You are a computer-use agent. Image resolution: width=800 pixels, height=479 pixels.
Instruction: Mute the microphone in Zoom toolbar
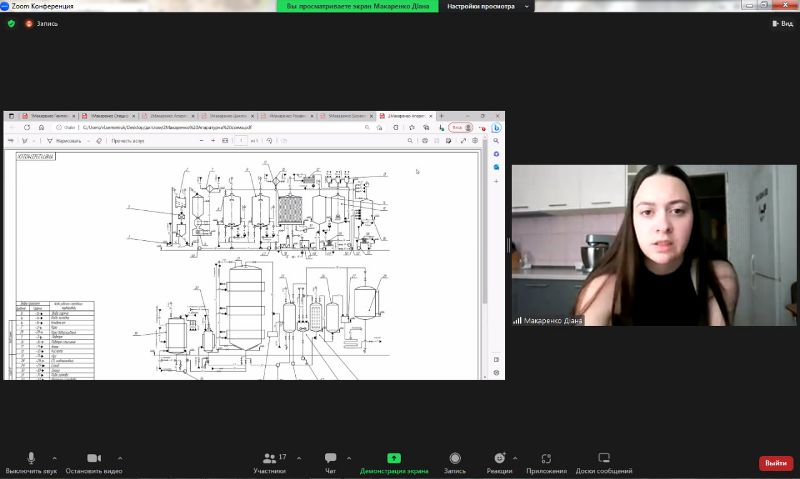pyautogui.click(x=31, y=459)
